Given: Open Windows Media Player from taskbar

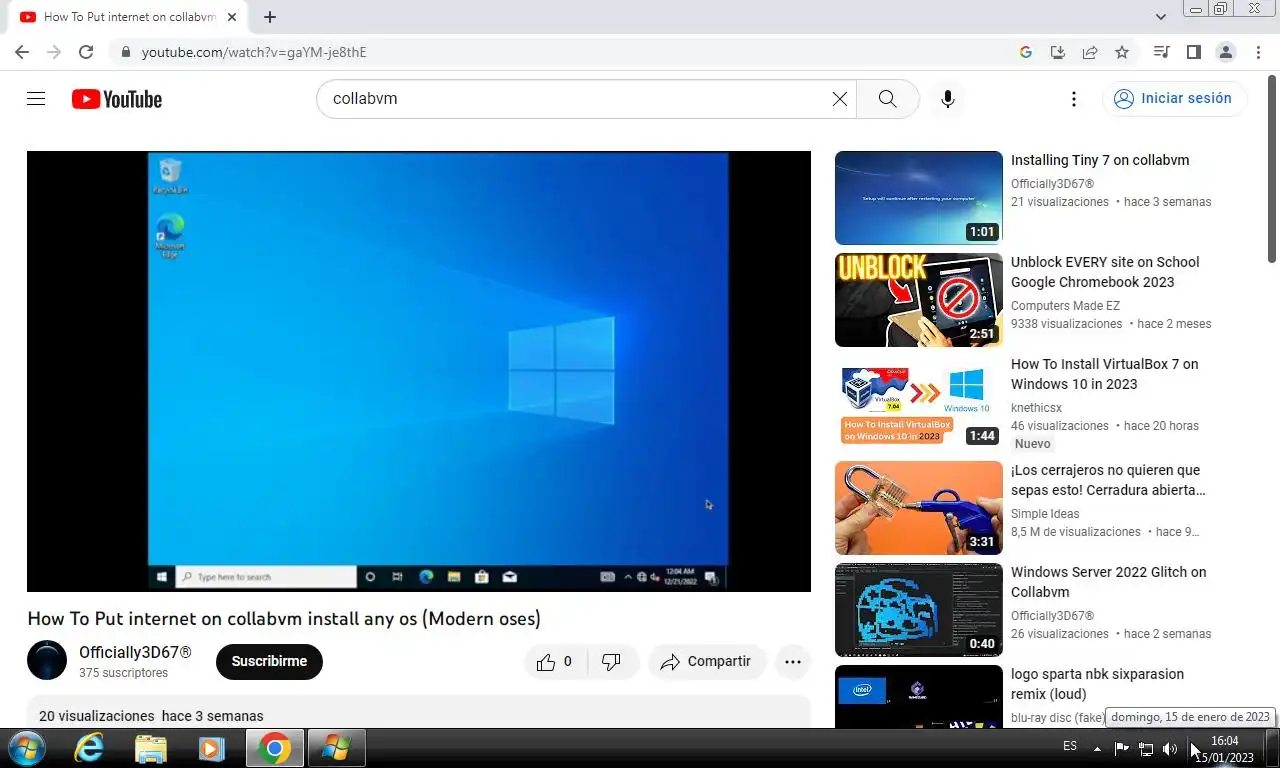Looking at the screenshot, I should (211, 748).
